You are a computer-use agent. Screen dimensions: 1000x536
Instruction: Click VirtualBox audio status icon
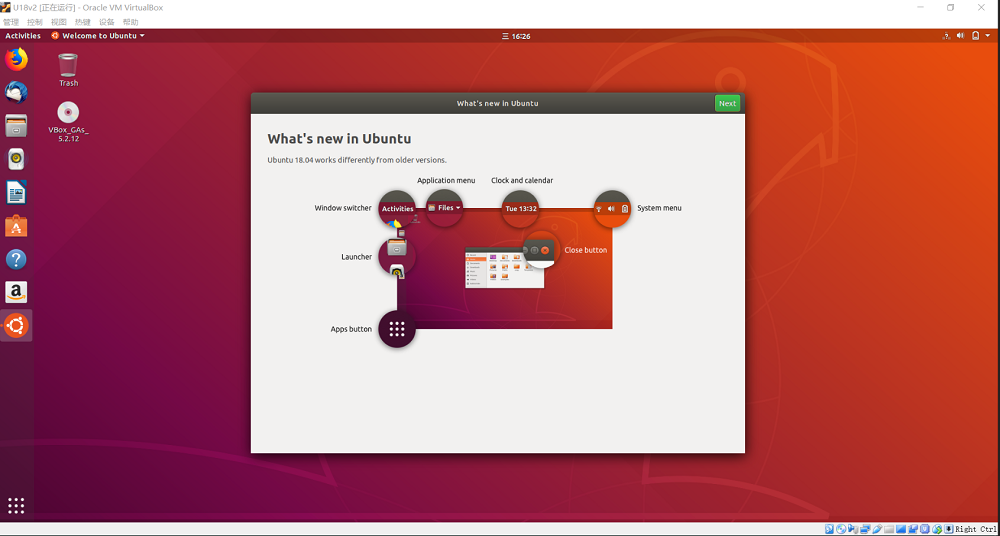(x=853, y=529)
